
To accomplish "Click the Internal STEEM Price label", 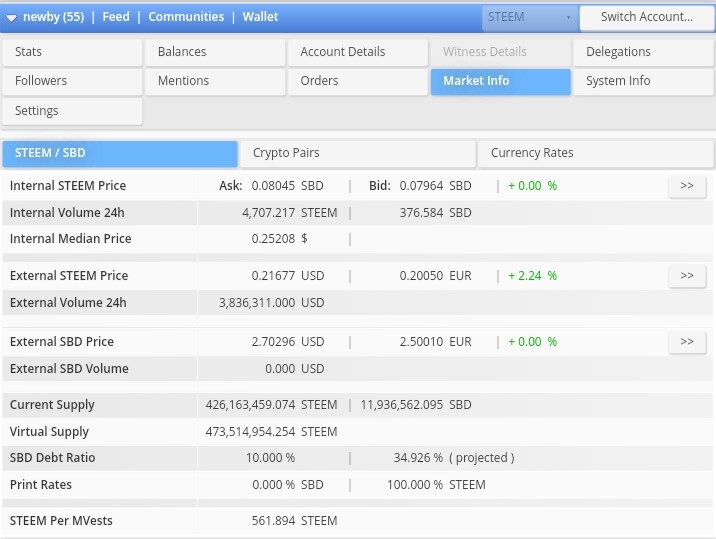I will pos(68,186).
